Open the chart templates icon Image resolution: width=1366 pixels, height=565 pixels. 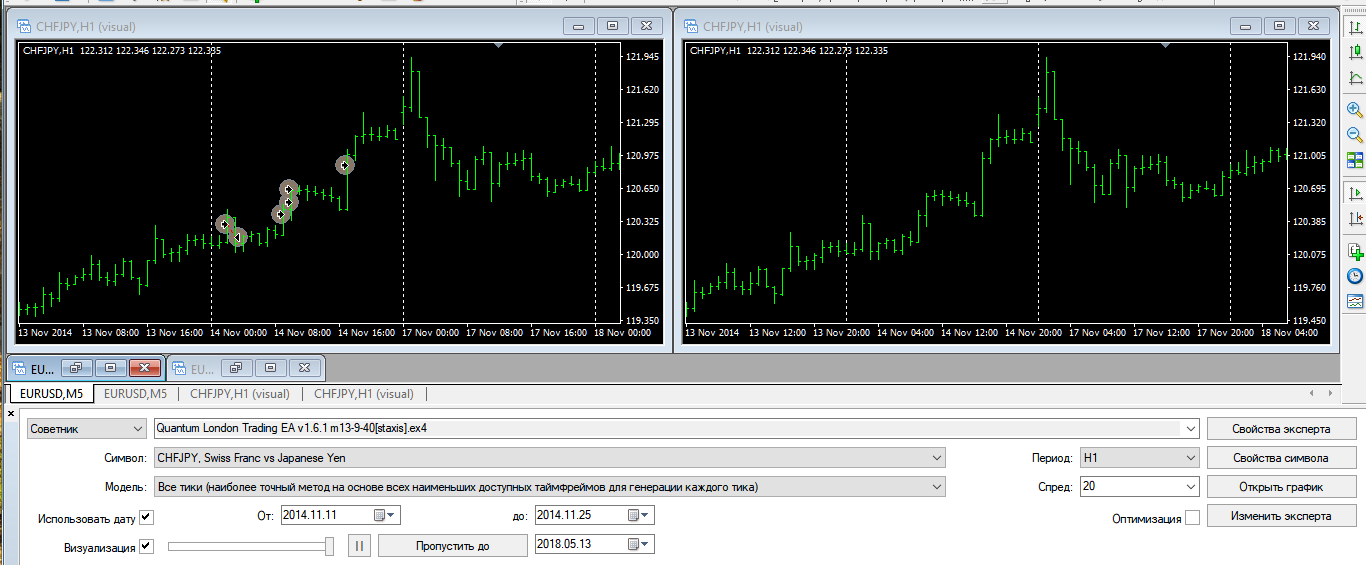coord(1355,301)
